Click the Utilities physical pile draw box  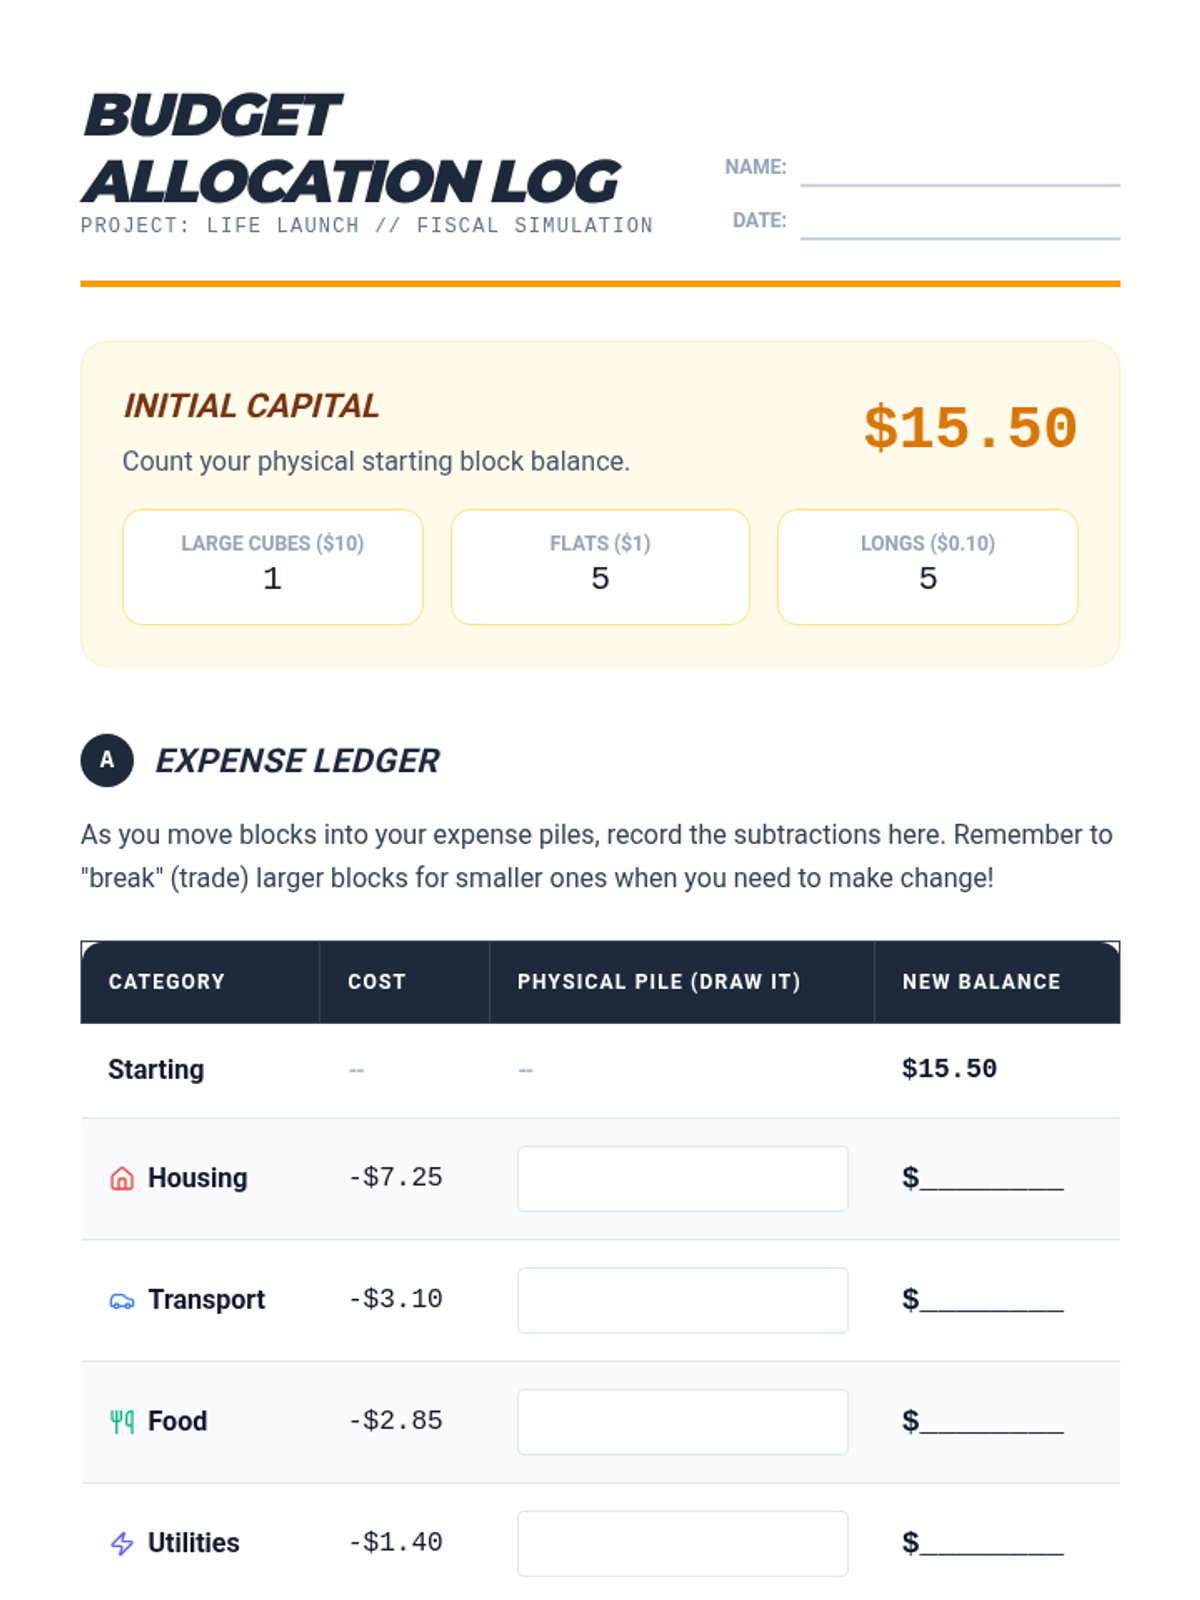(x=682, y=1543)
